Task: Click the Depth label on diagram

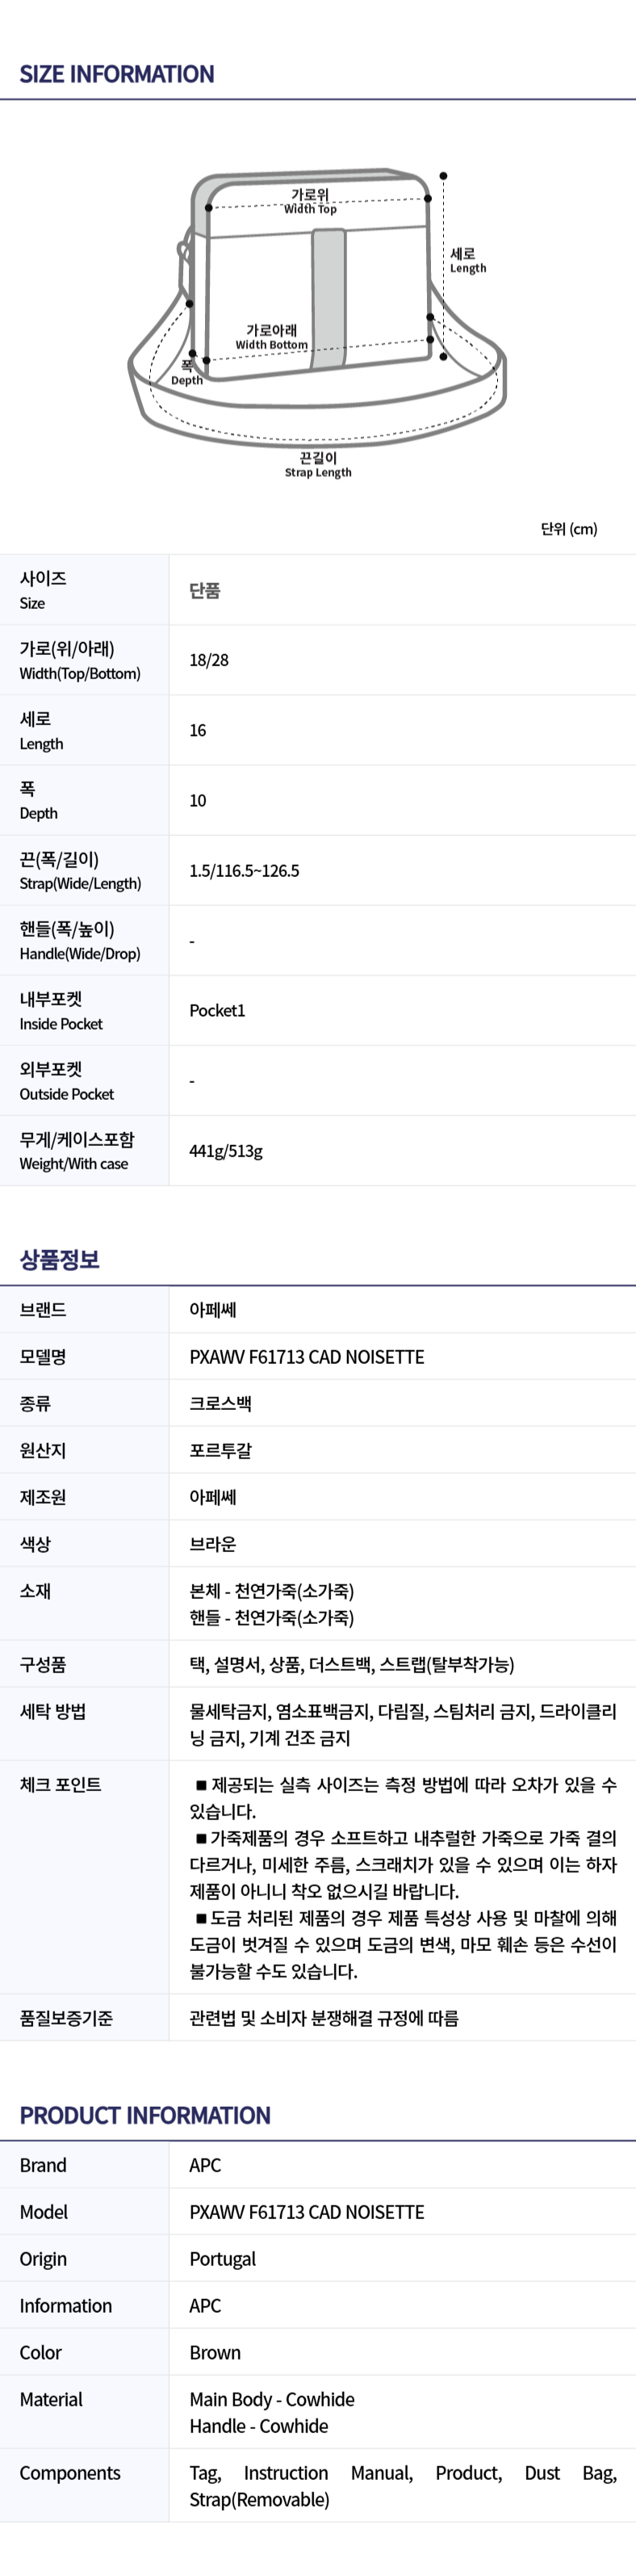Action: (x=186, y=373)
